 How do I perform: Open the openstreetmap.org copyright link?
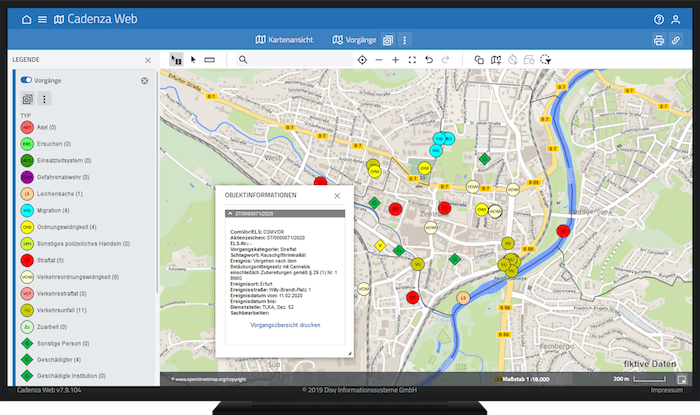click(x=210, y=379)
